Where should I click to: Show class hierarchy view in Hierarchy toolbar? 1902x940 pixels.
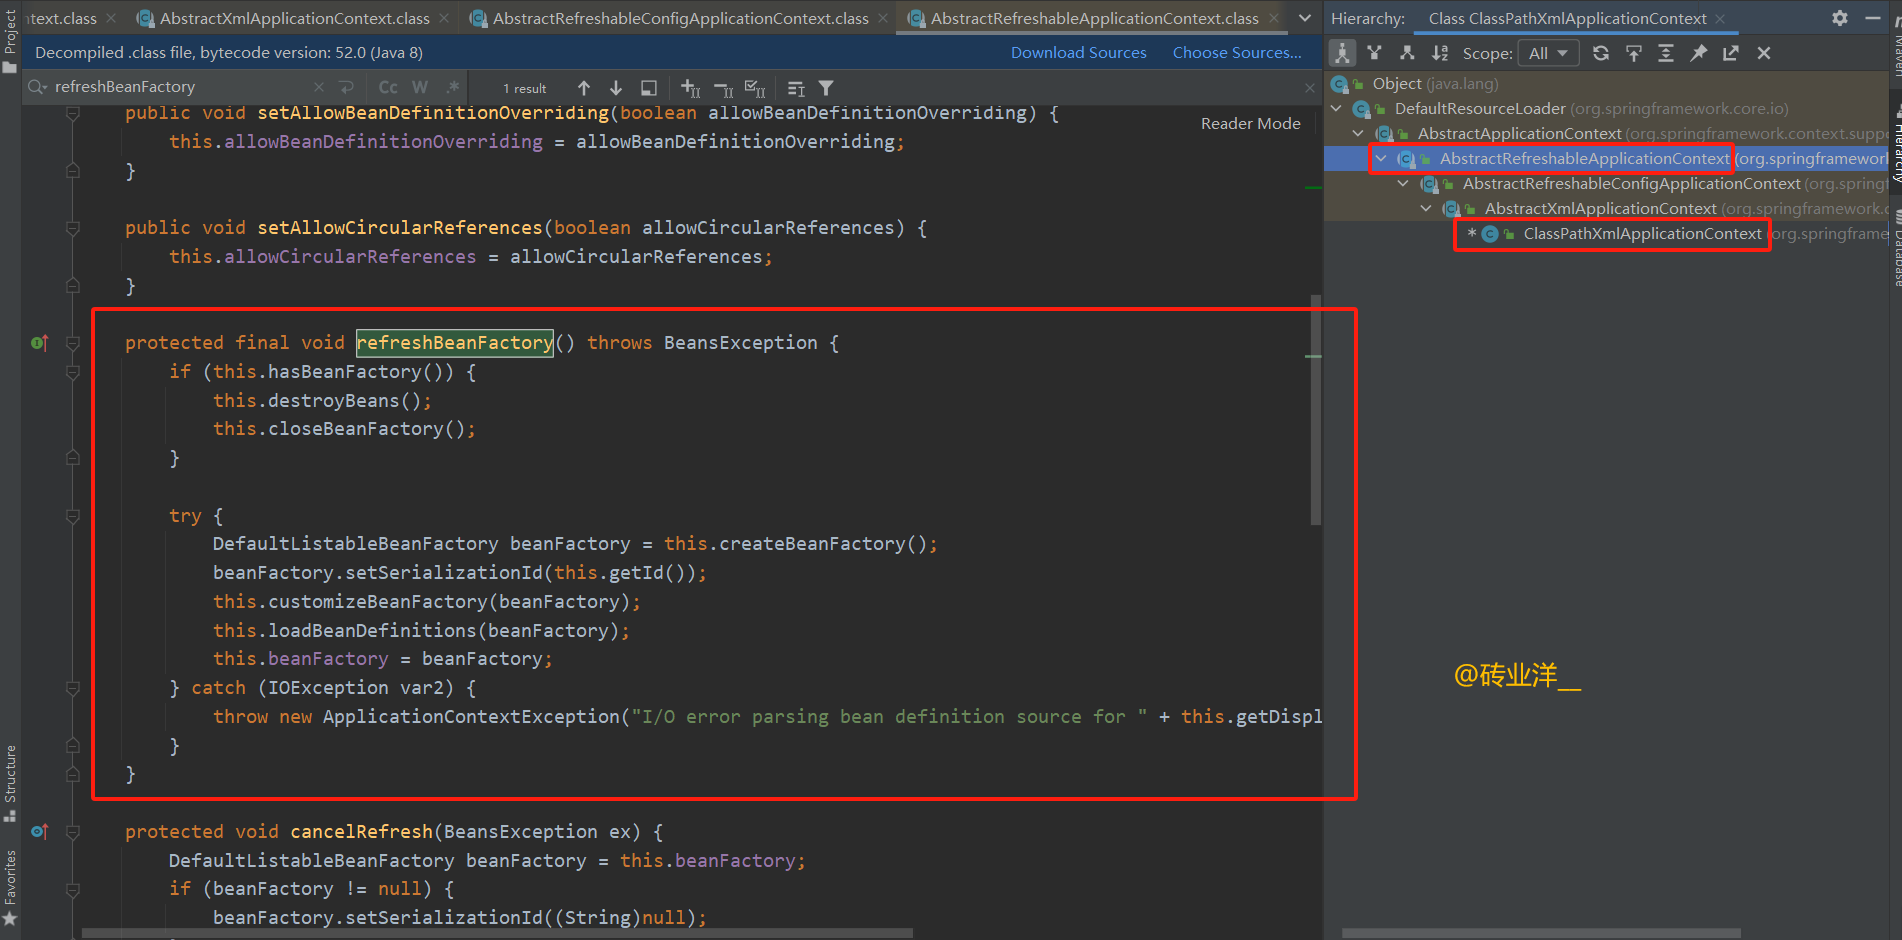point(1342,53)
